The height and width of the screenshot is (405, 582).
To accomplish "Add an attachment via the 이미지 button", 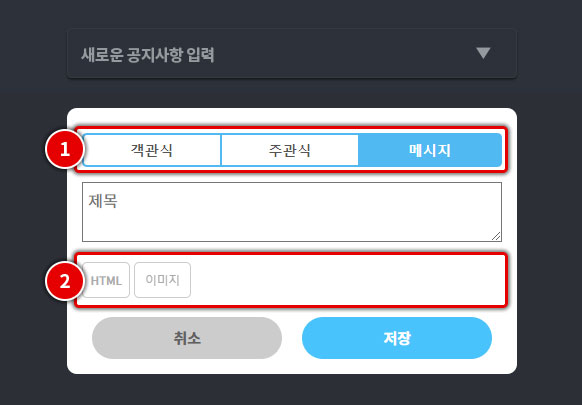I will [162, 280].
